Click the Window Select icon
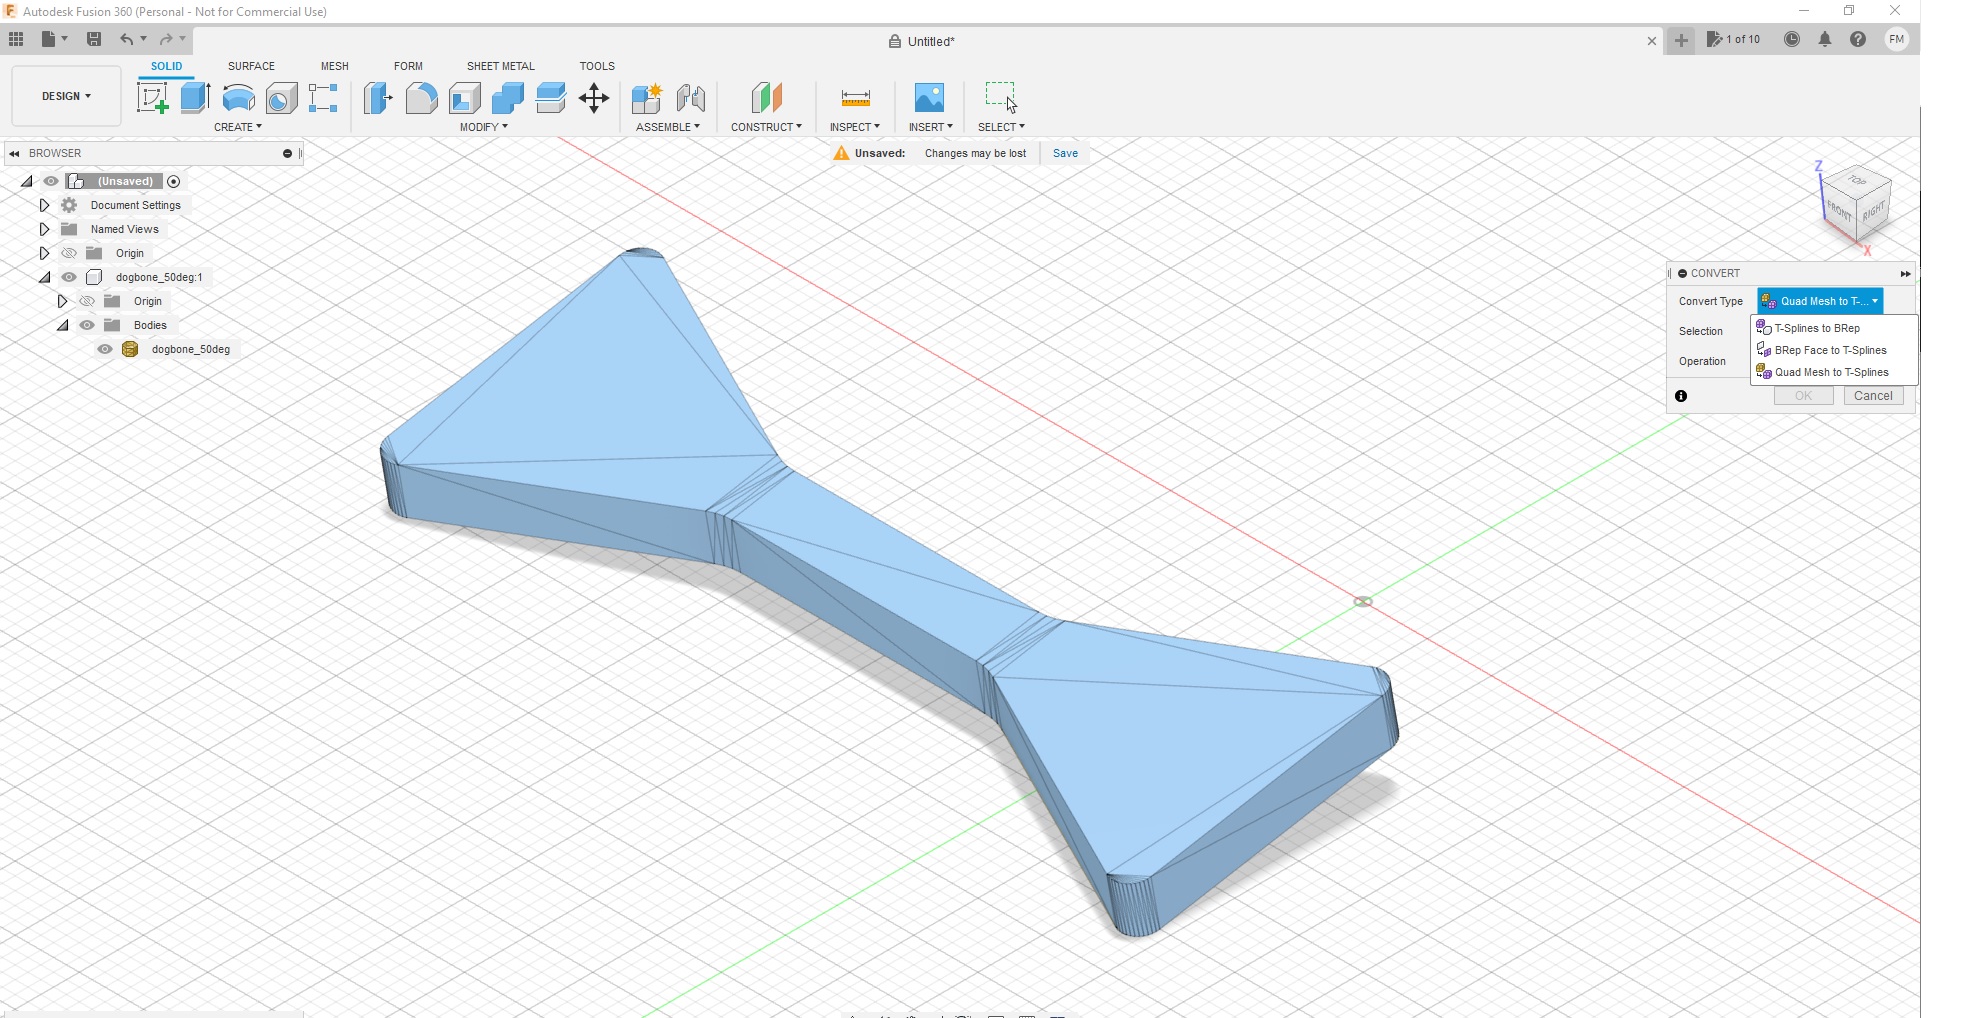1984x1018 pixels. (1001, 98)
